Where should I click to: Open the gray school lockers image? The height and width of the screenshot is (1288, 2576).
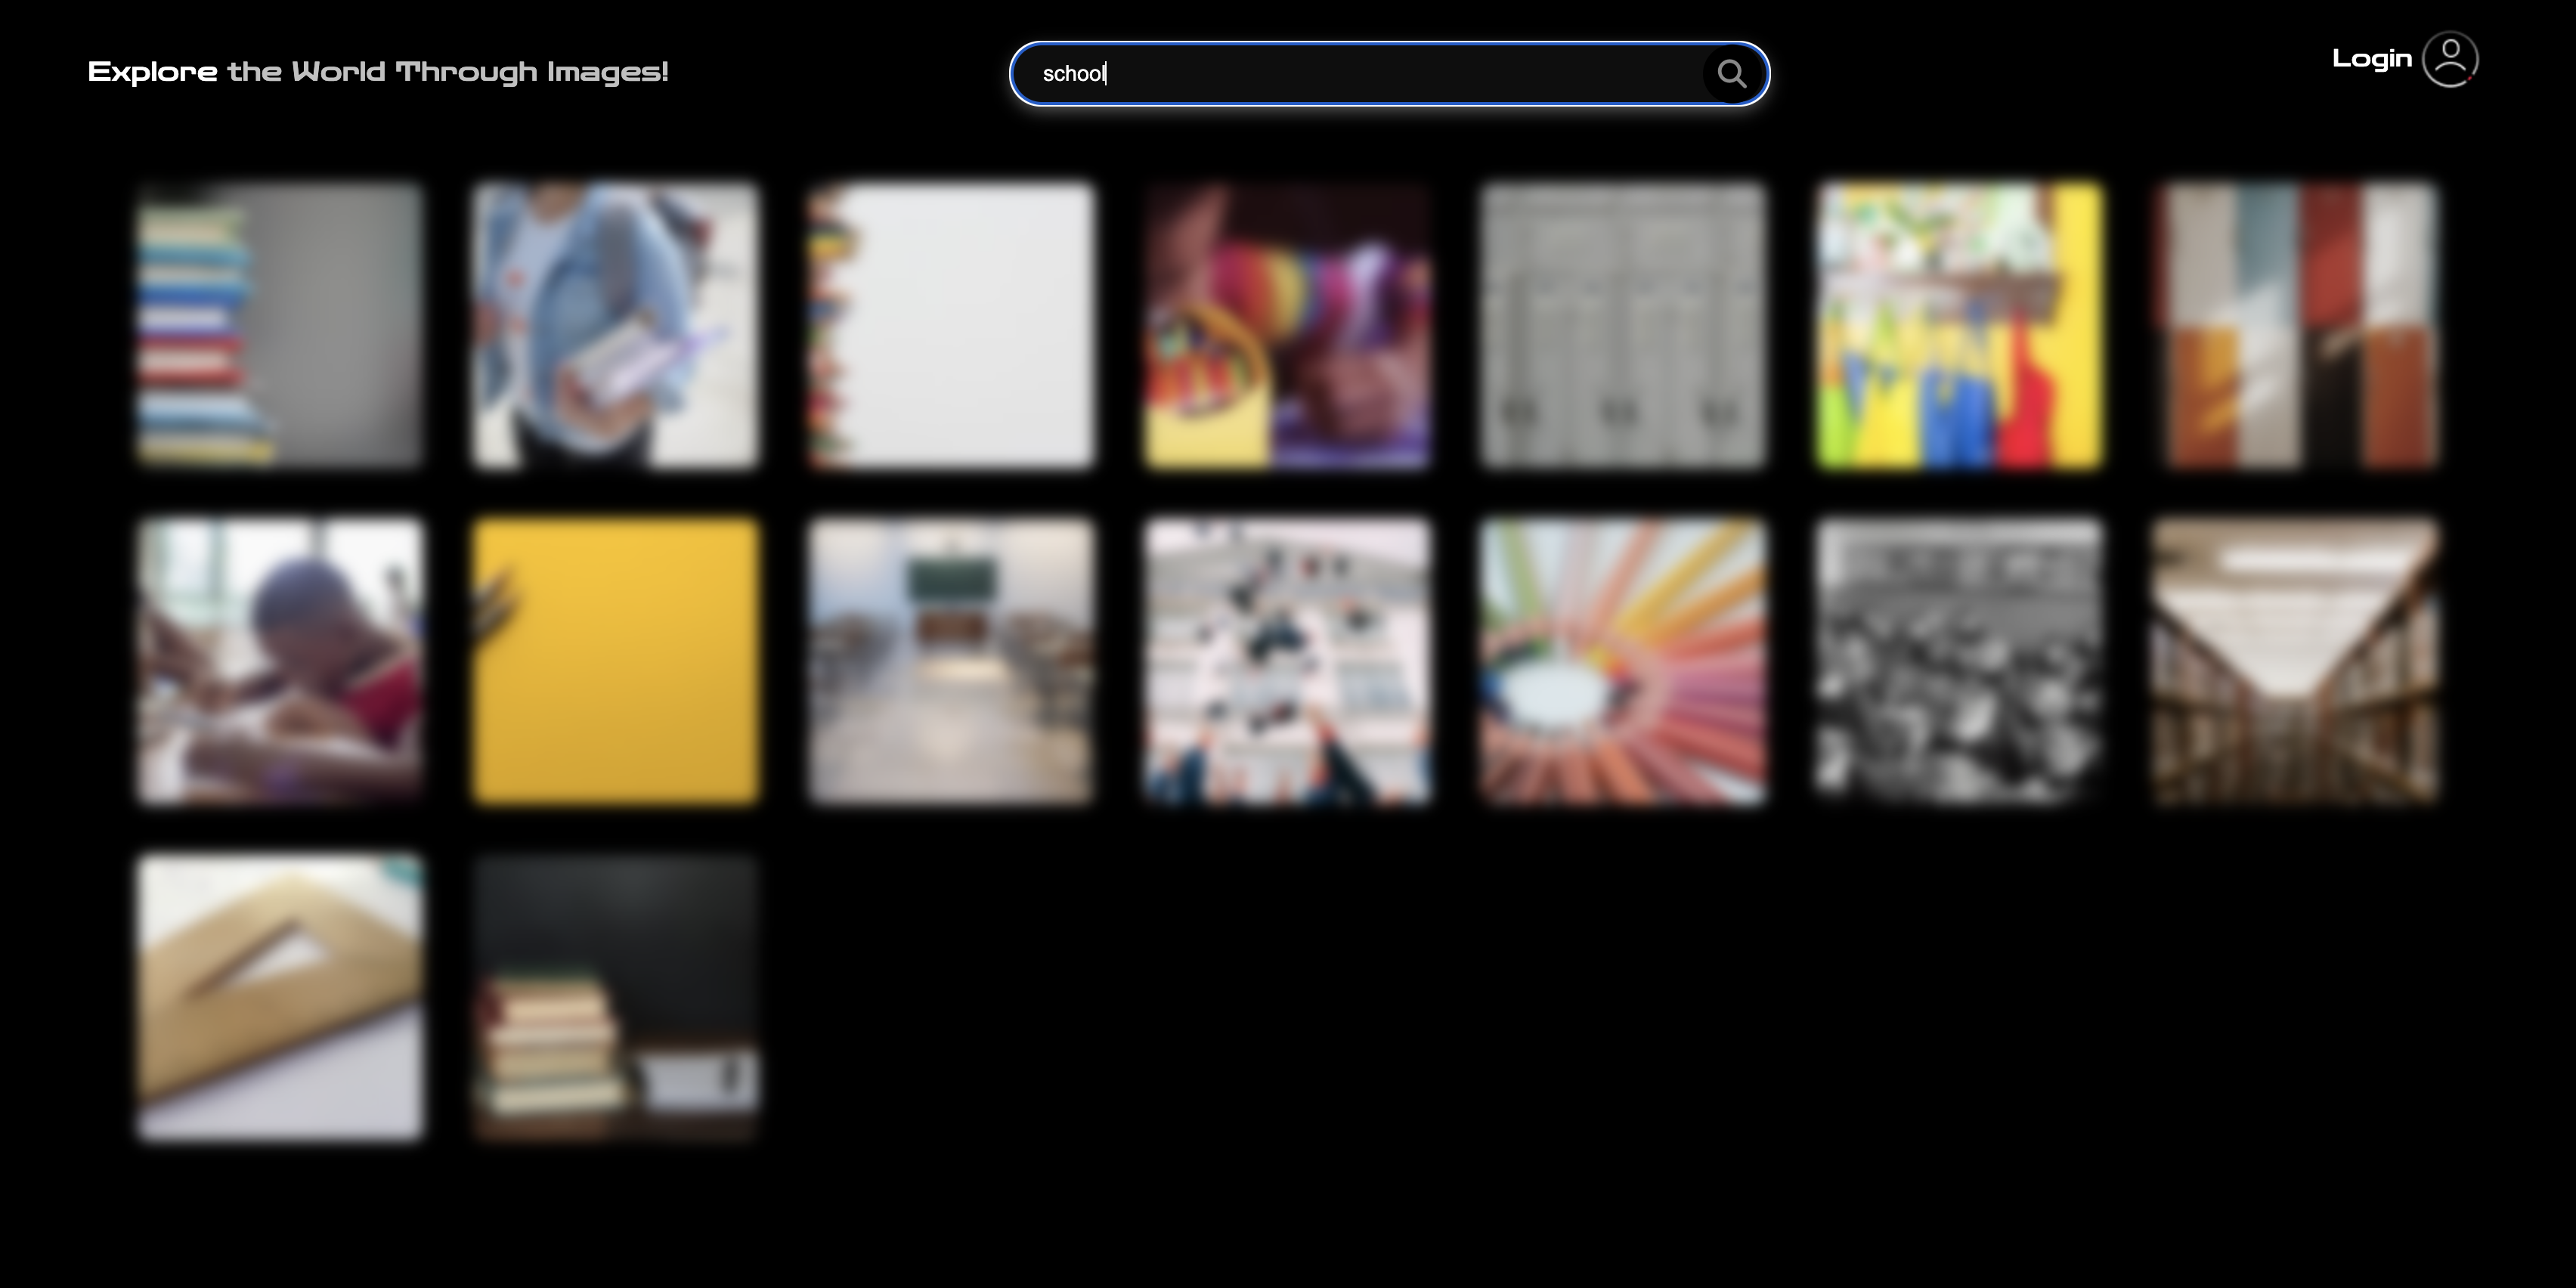[x=1623, y=325]
